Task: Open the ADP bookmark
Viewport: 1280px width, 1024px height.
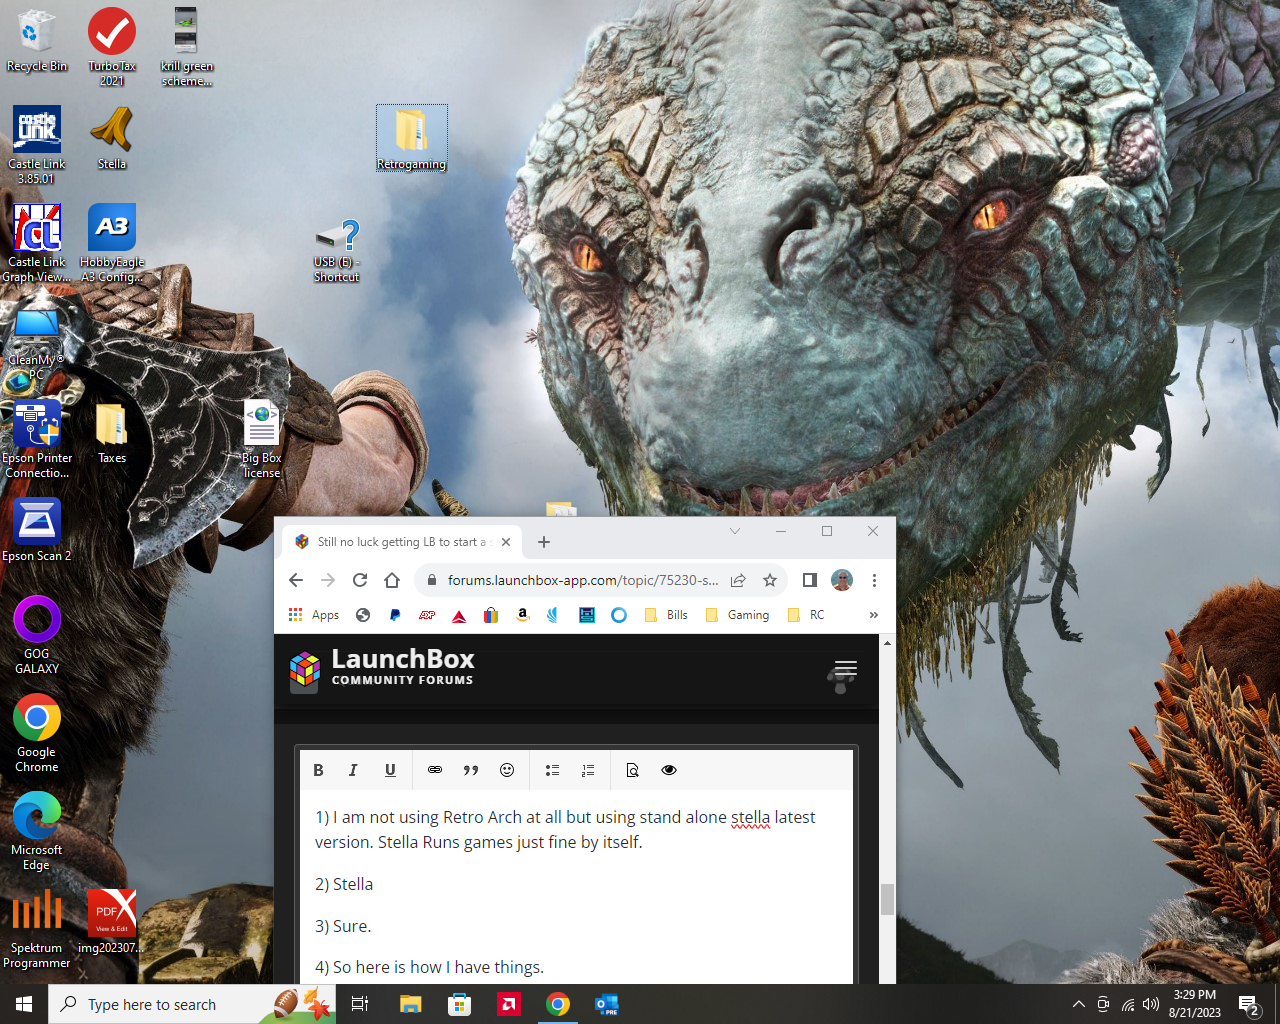Action: (x=427, y=615)
